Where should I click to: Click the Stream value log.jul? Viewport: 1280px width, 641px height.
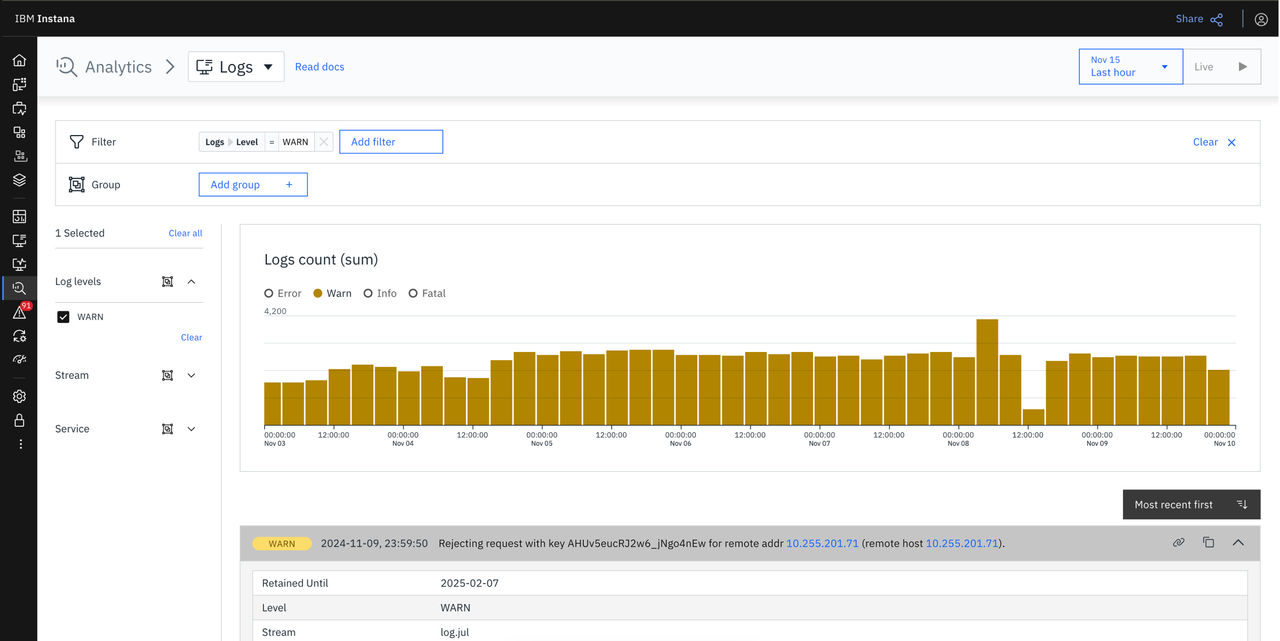[455, 632]
